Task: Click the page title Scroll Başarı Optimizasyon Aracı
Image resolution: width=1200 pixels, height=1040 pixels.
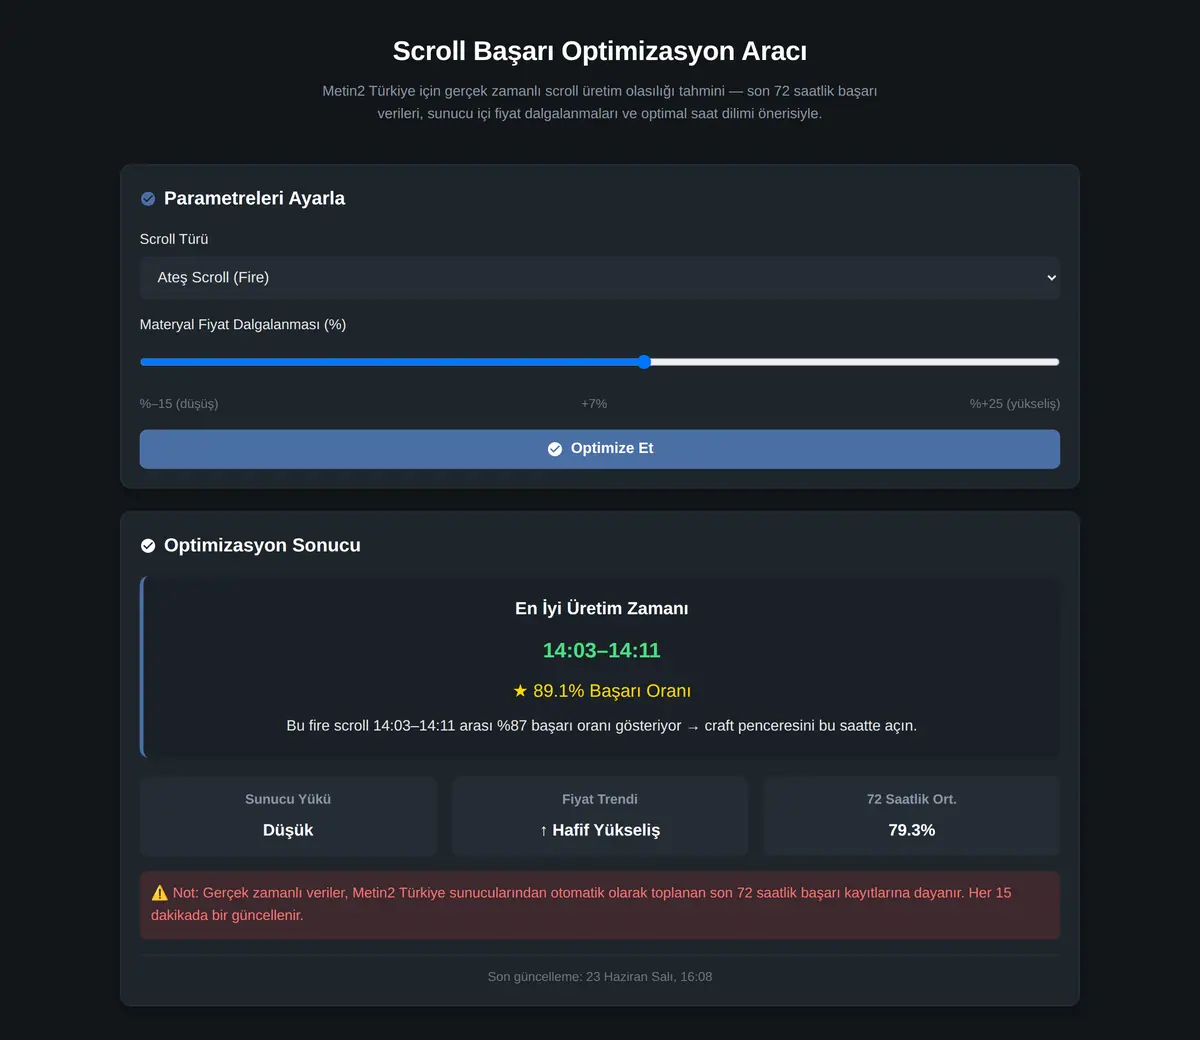Action: [x=600, y=51]
